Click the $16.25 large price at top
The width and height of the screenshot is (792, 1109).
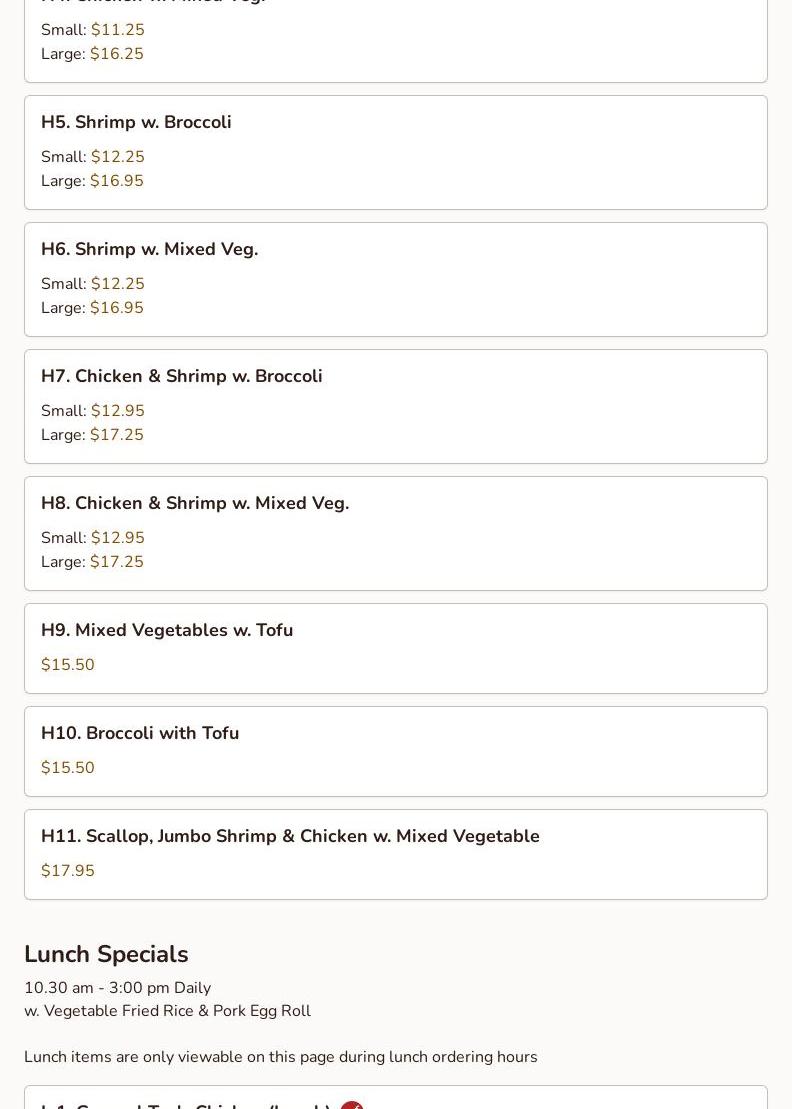coord(116,54)
